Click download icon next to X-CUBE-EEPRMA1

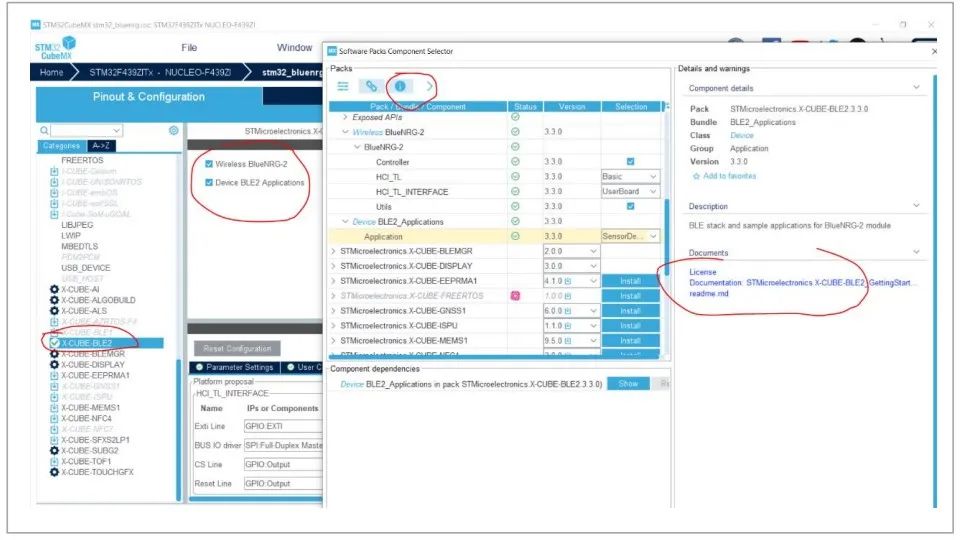coord(54,375)
